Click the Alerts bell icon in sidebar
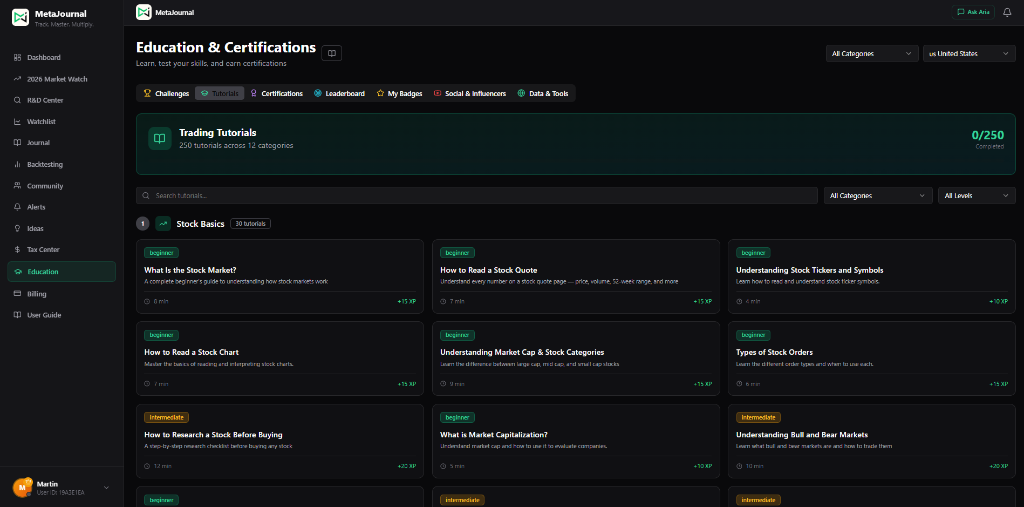 pos(18,207)
